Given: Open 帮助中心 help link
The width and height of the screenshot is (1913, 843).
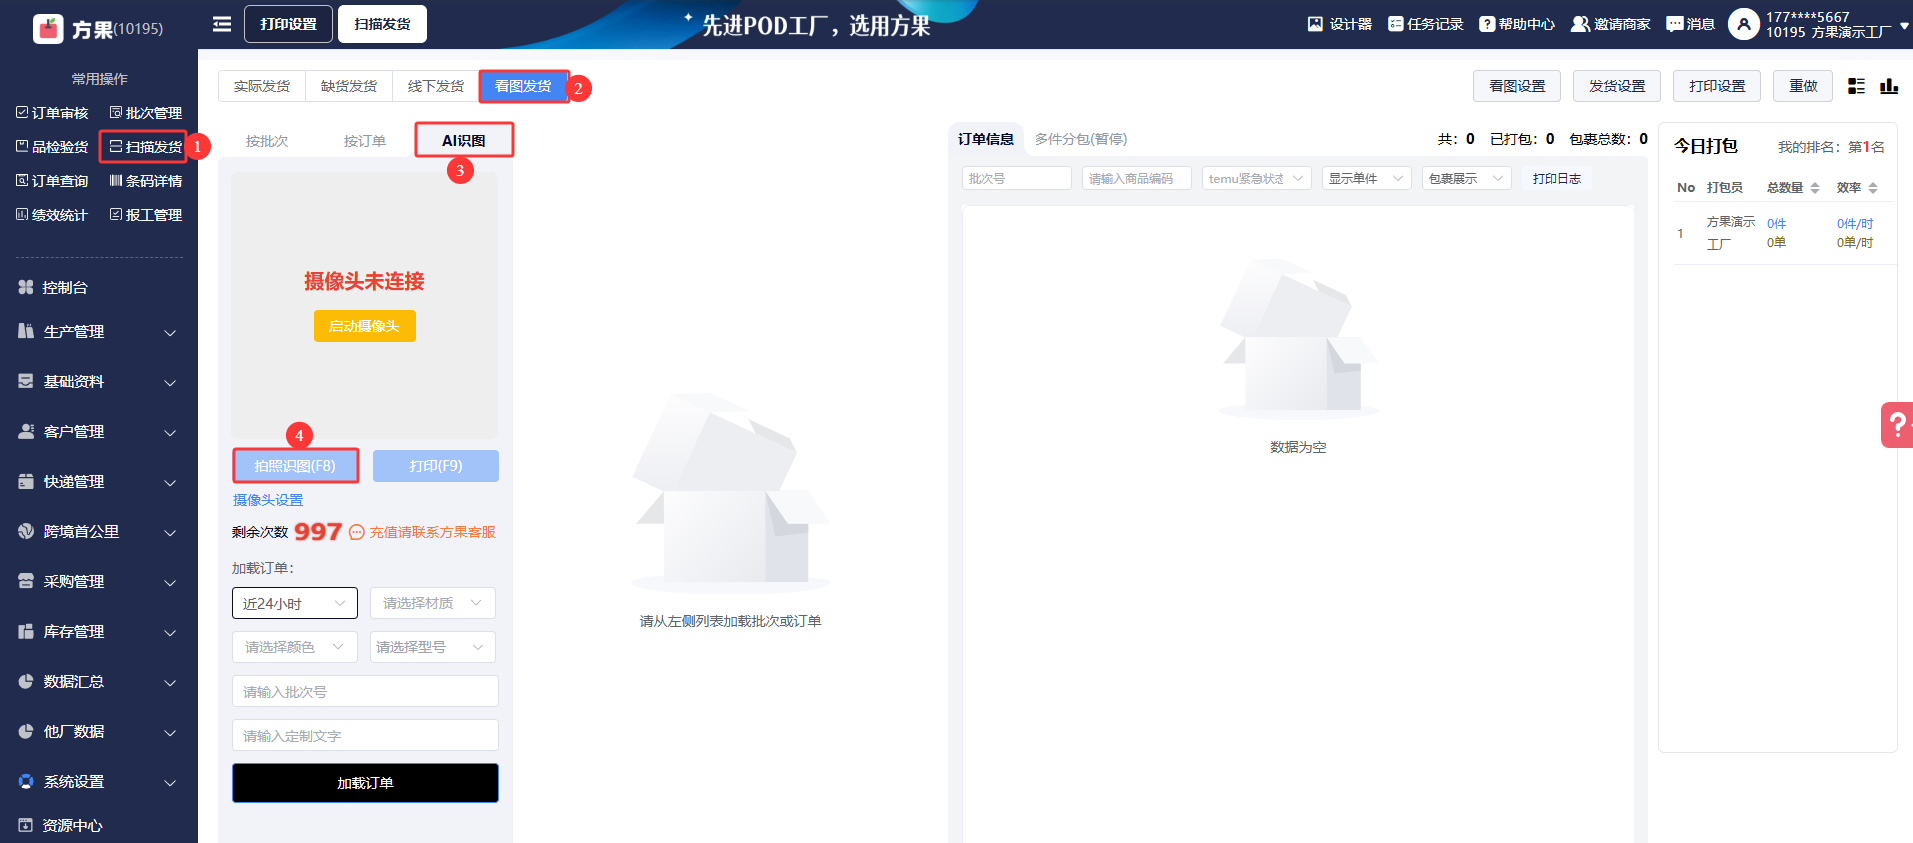Looking at the screenshot, I should tap(1517, 24).
